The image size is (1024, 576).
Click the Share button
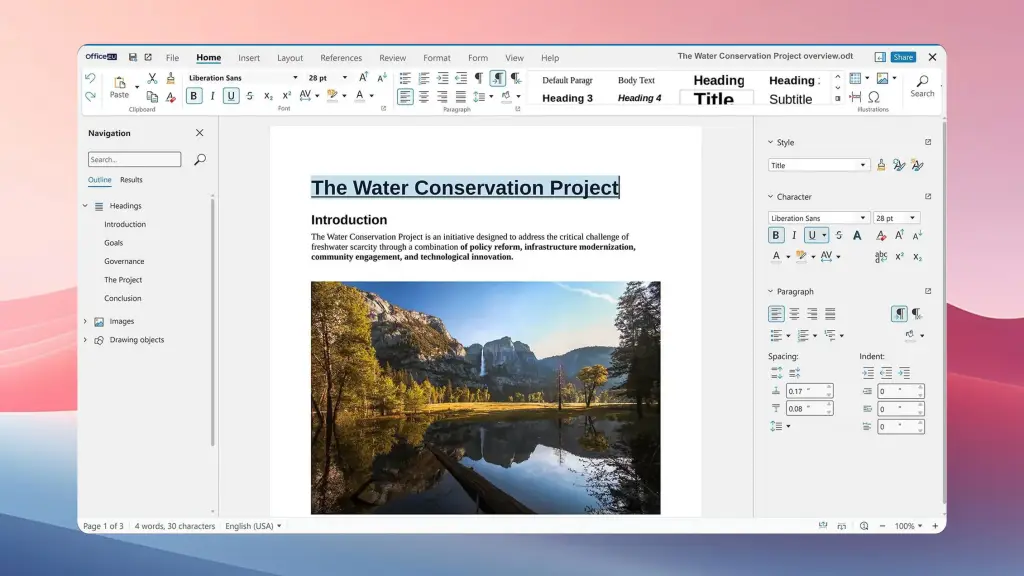click(x=903, y=57)
